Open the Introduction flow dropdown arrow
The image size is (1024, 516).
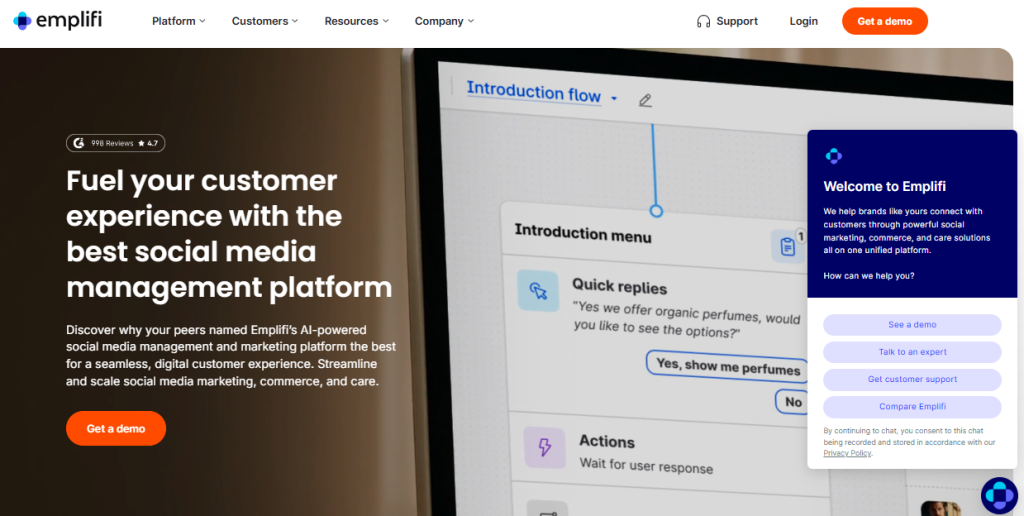point(614,98)
